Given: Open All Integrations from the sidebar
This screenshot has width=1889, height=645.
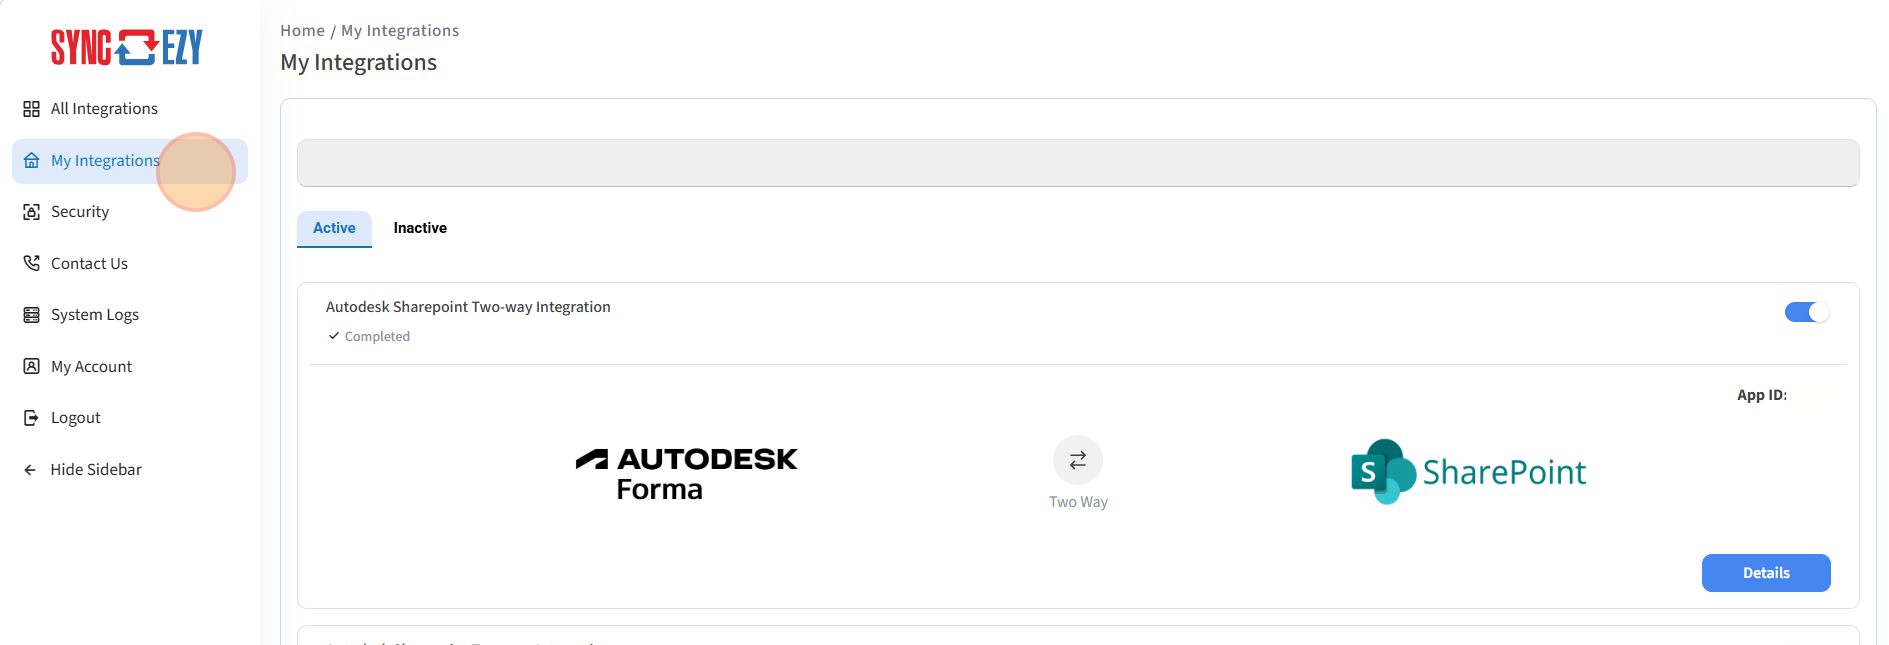Looking at the screenshot, I should point(104,109).
